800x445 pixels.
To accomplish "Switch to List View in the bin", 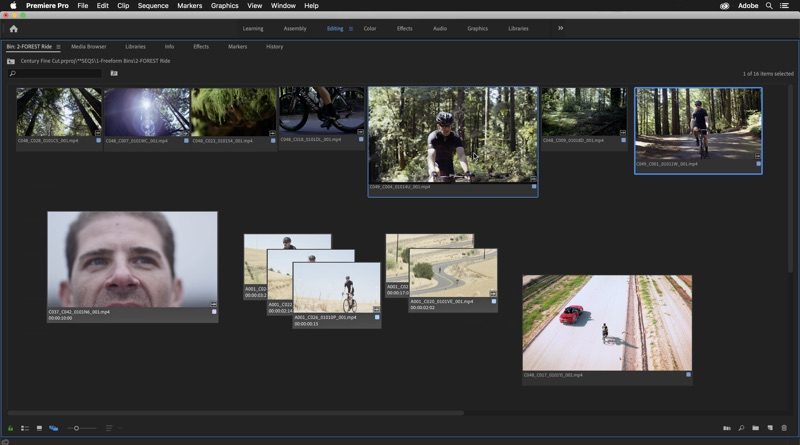I will pyautogui.click(x=25, y=428).
